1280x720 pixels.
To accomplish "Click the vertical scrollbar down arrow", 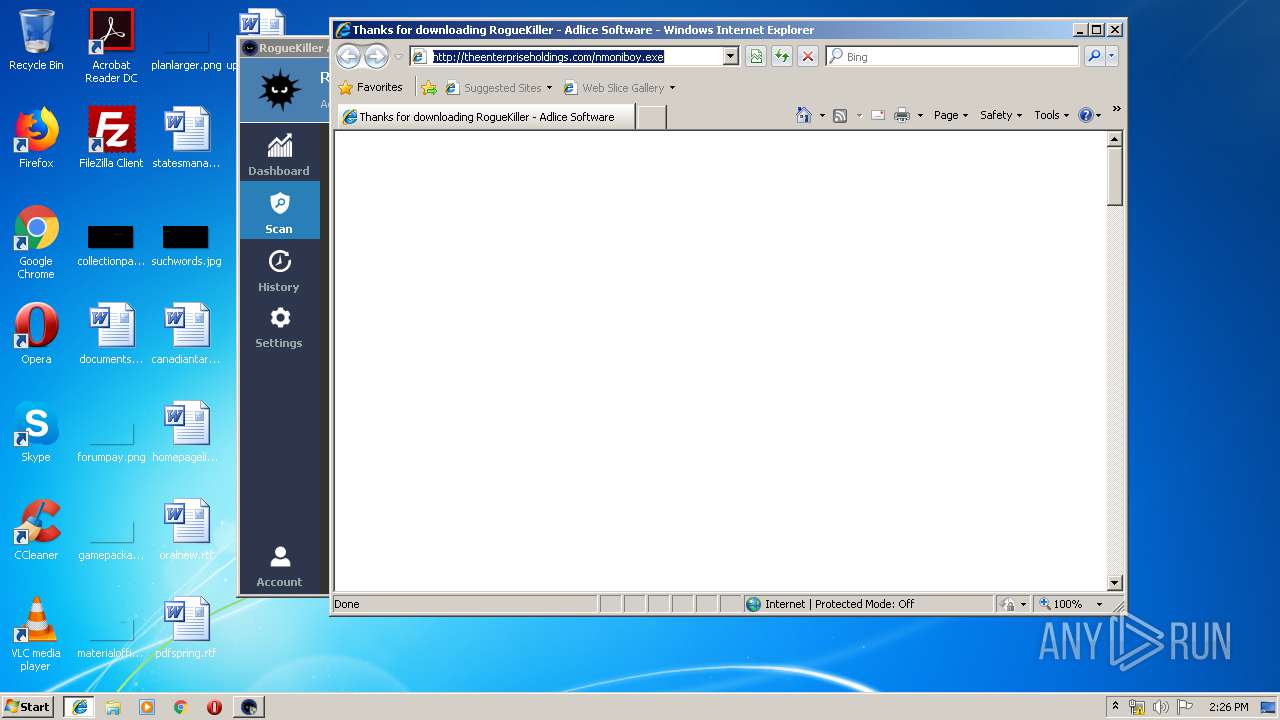I will point(1115,583).
